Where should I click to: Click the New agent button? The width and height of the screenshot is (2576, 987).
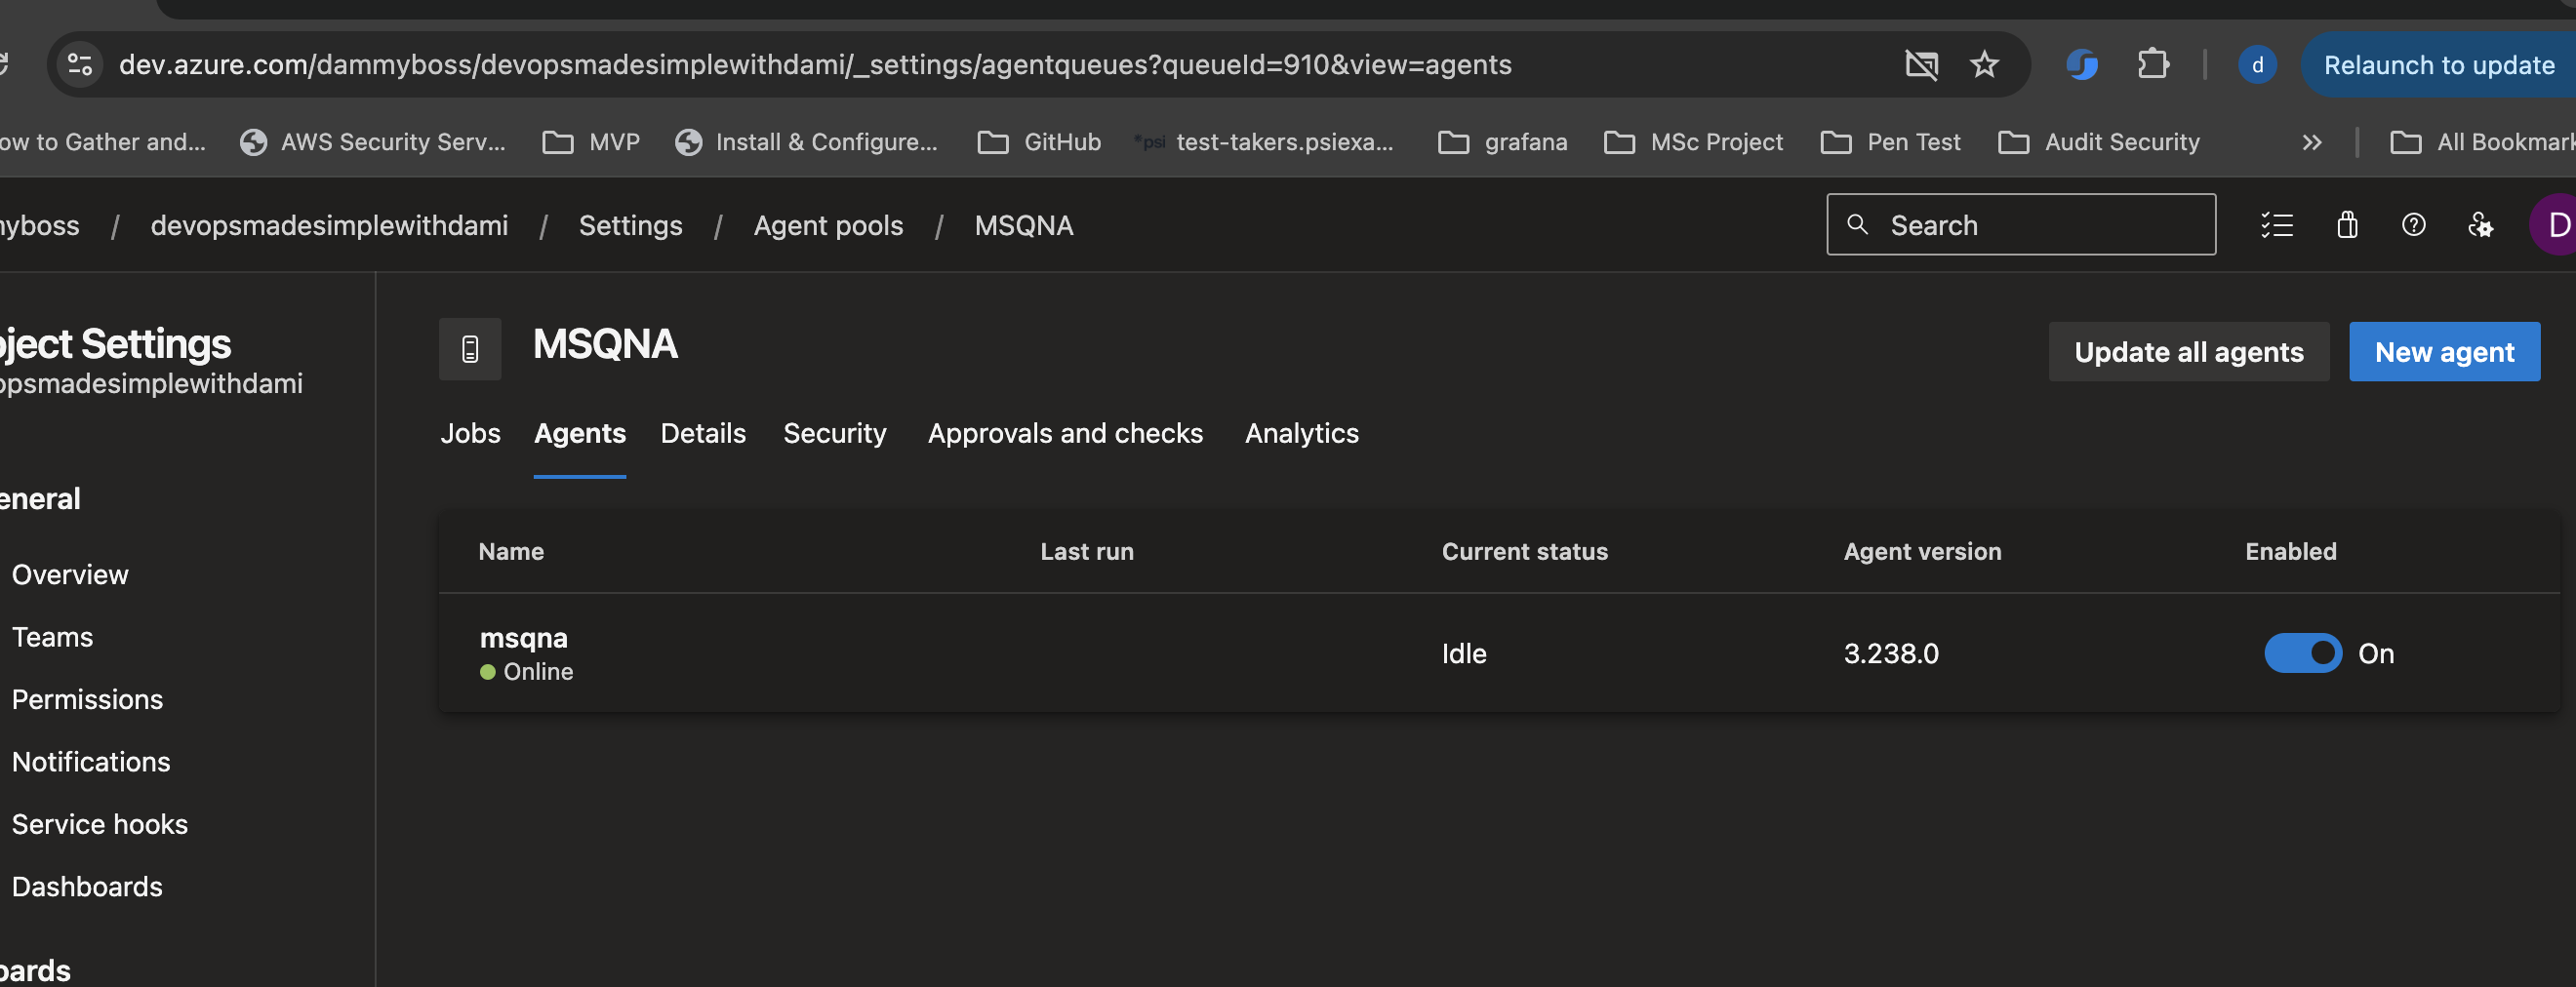2444,352
